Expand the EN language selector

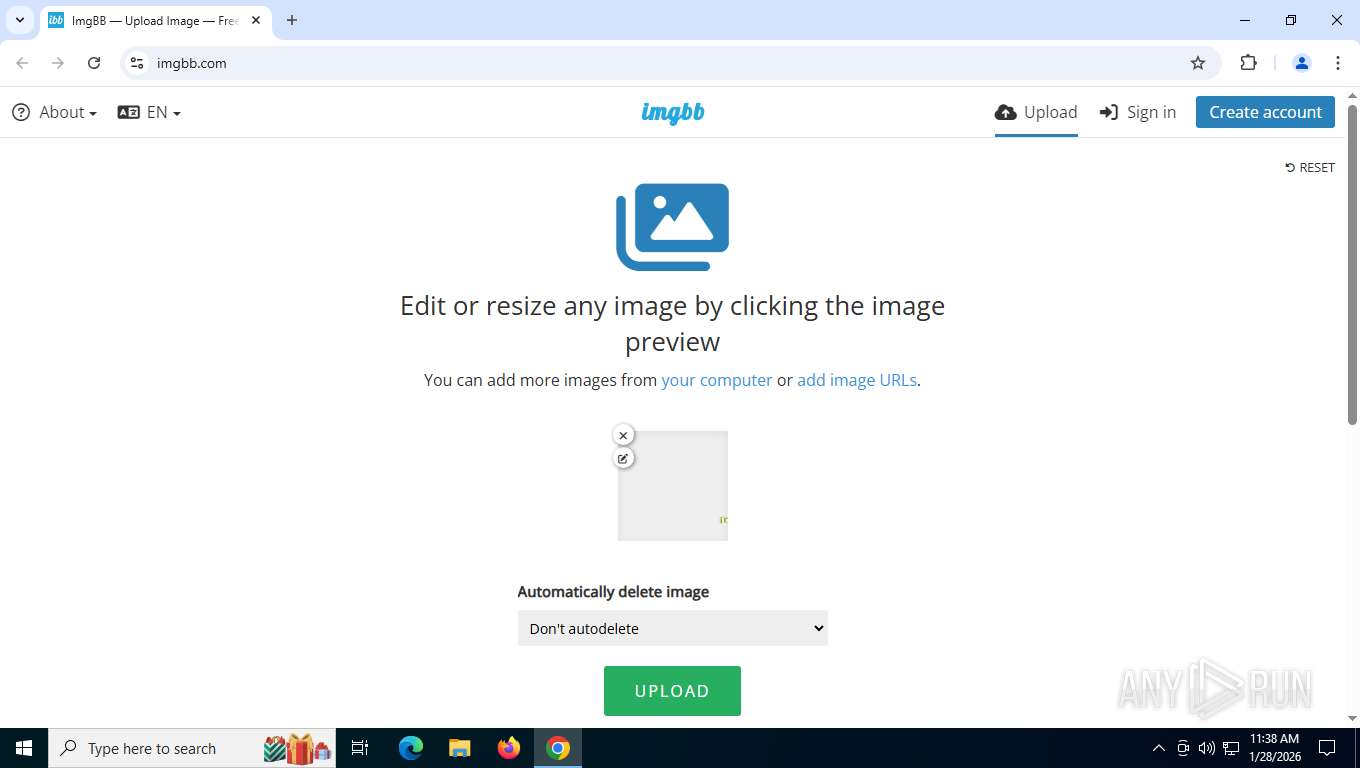[x=149, y=112]
